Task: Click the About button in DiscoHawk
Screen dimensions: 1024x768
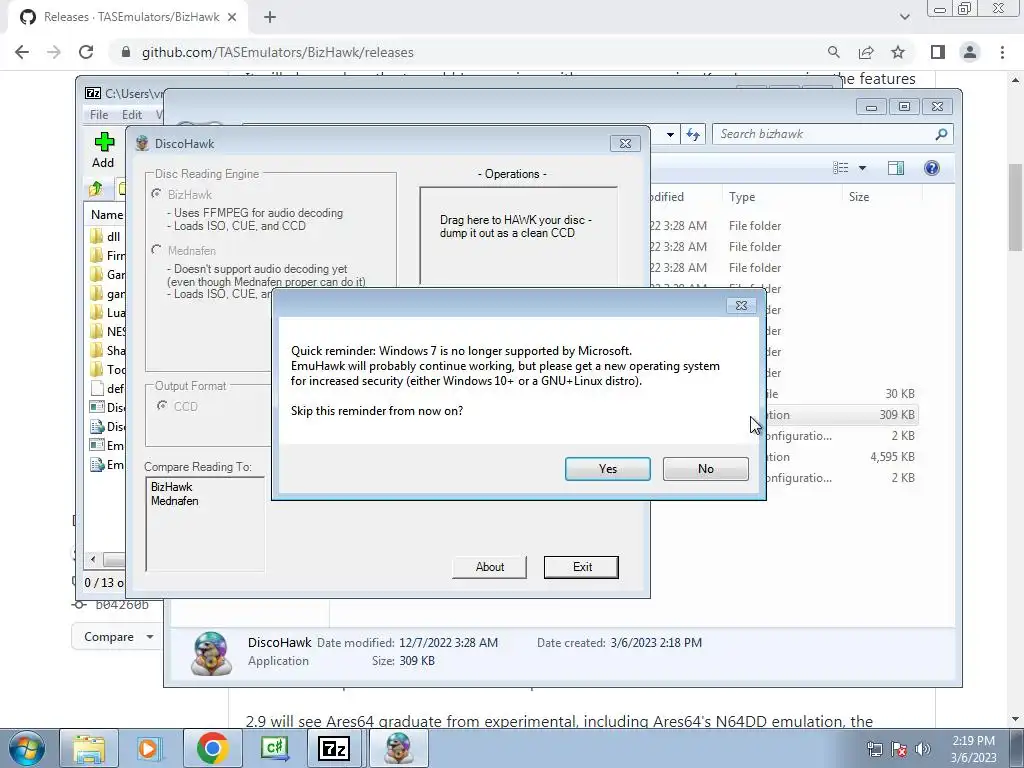Action: 490,567
